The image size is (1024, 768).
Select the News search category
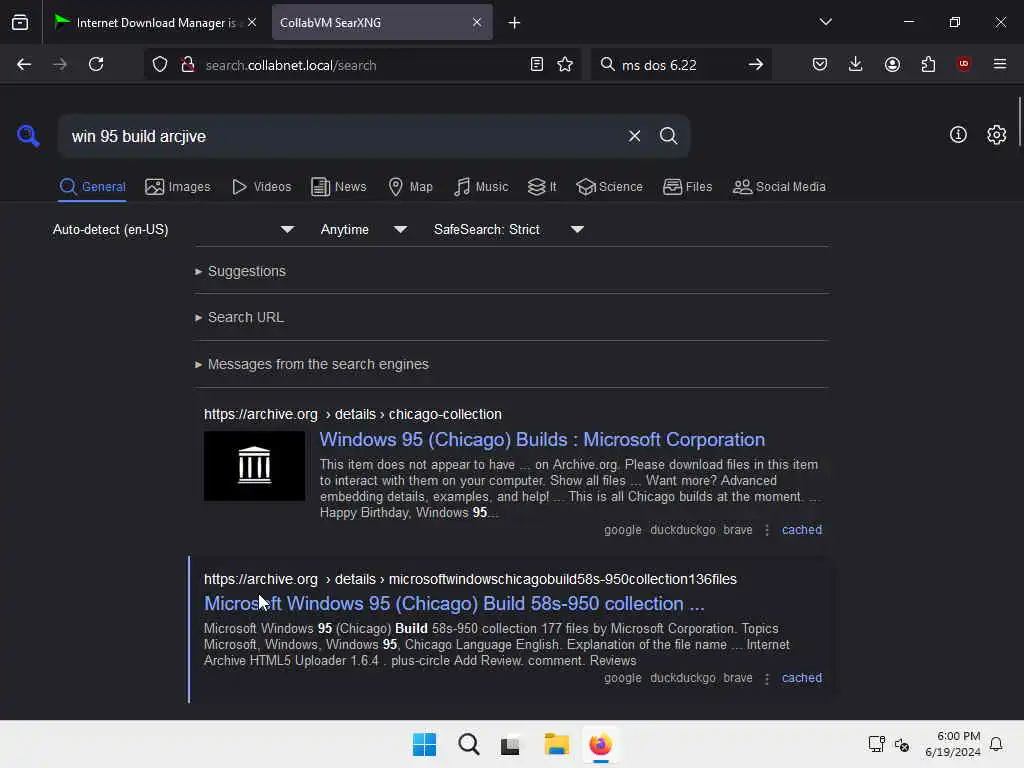339,187
